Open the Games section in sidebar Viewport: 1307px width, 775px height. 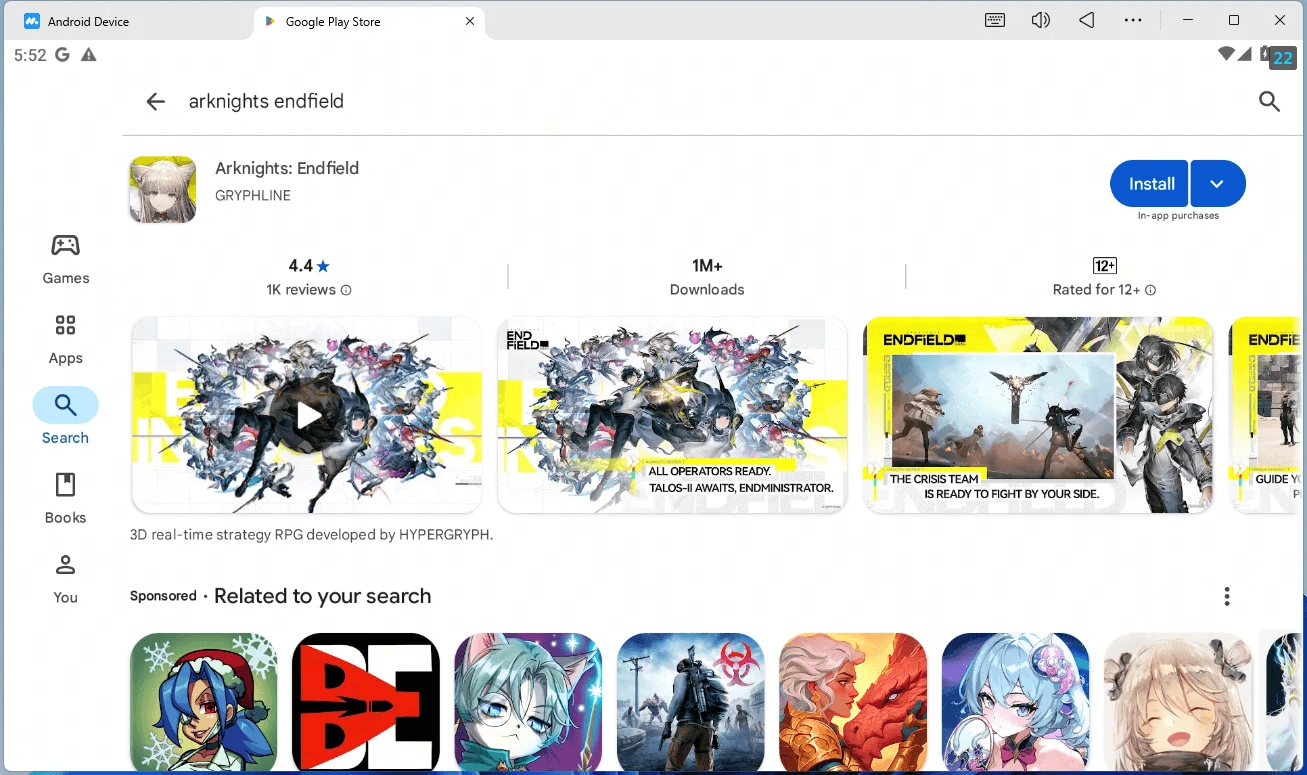click(64, 258)
